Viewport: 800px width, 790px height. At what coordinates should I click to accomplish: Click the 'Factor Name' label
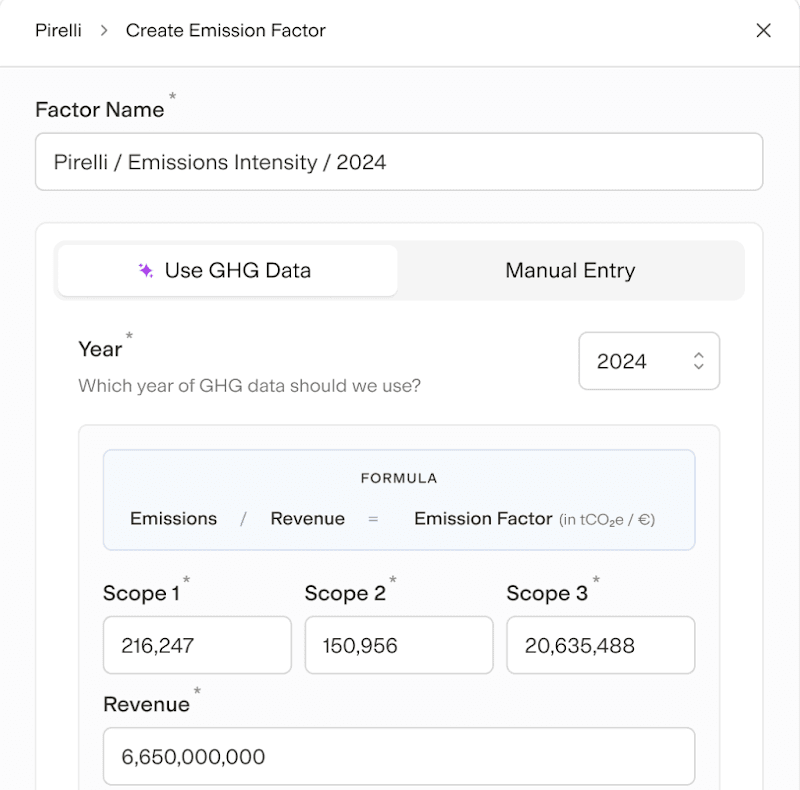[x=100, y=110]
